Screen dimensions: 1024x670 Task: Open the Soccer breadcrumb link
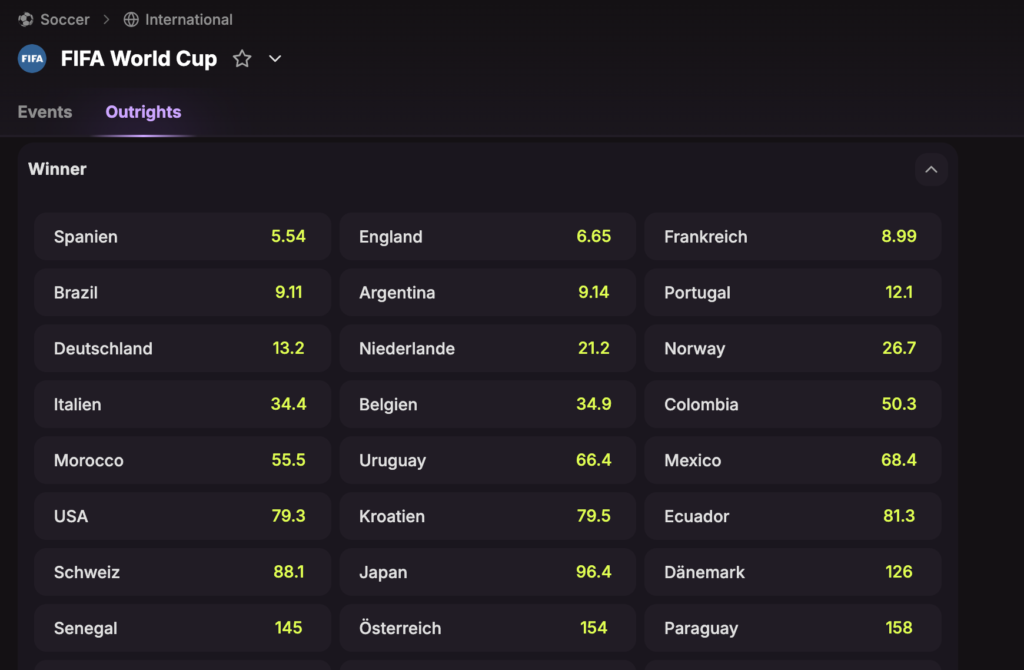65,19
